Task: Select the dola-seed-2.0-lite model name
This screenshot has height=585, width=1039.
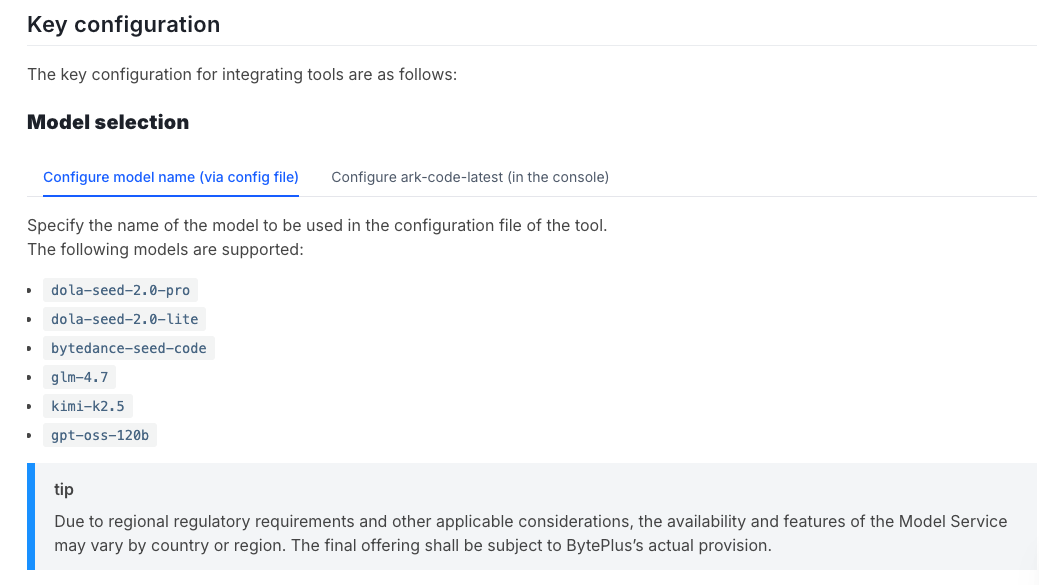Action: [x=125, y=319]
